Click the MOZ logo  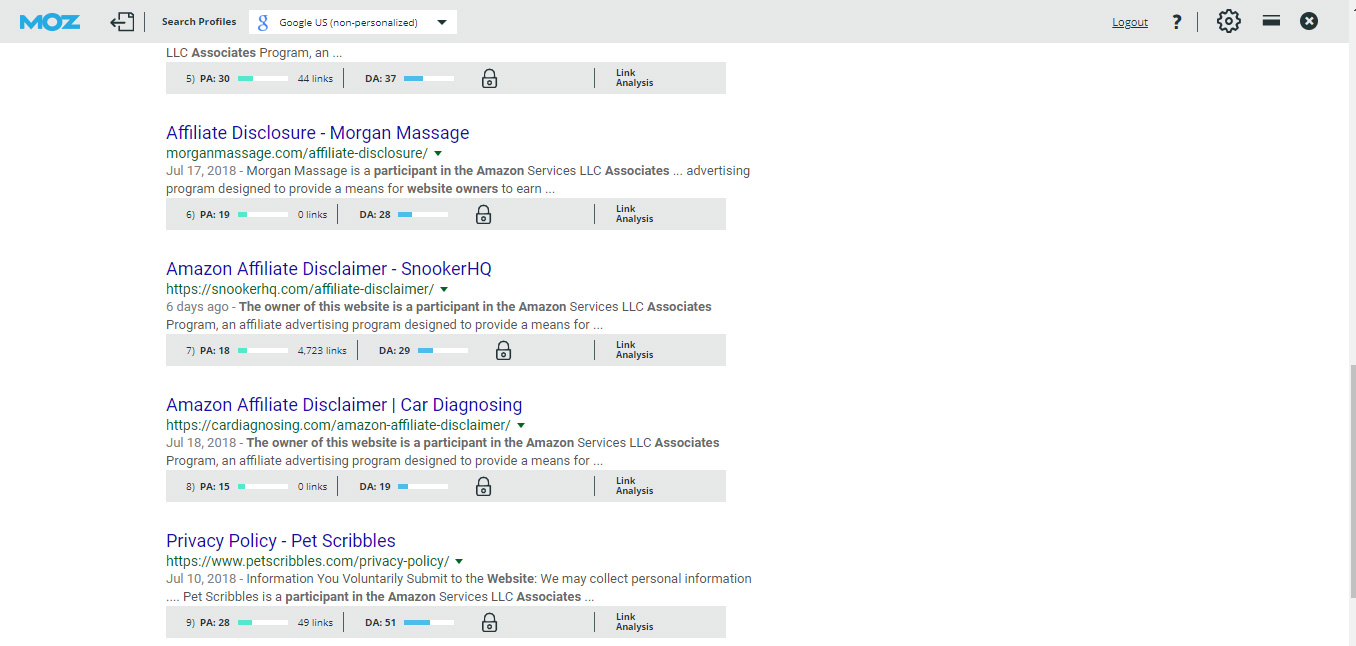point(50,21)
